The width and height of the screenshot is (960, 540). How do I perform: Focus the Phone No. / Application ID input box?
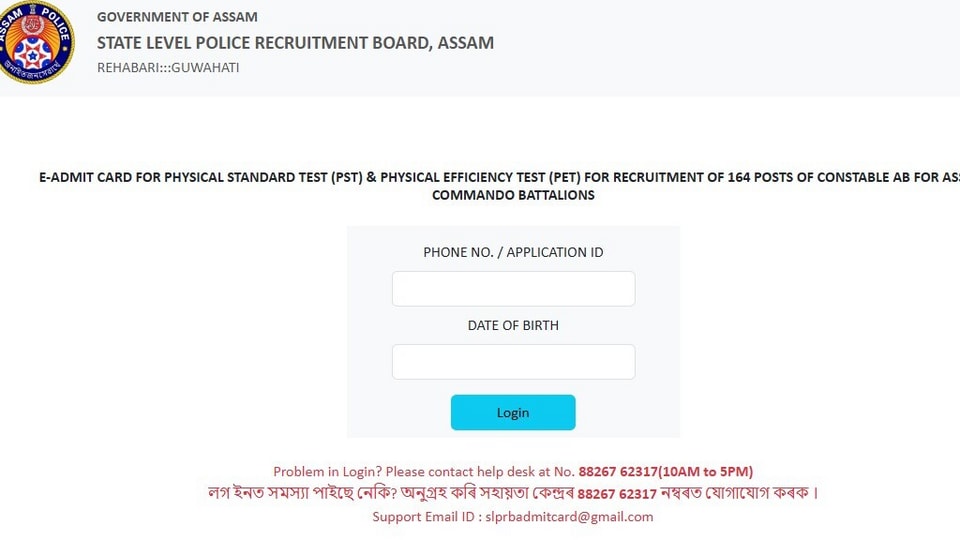(x=513, y=289)
